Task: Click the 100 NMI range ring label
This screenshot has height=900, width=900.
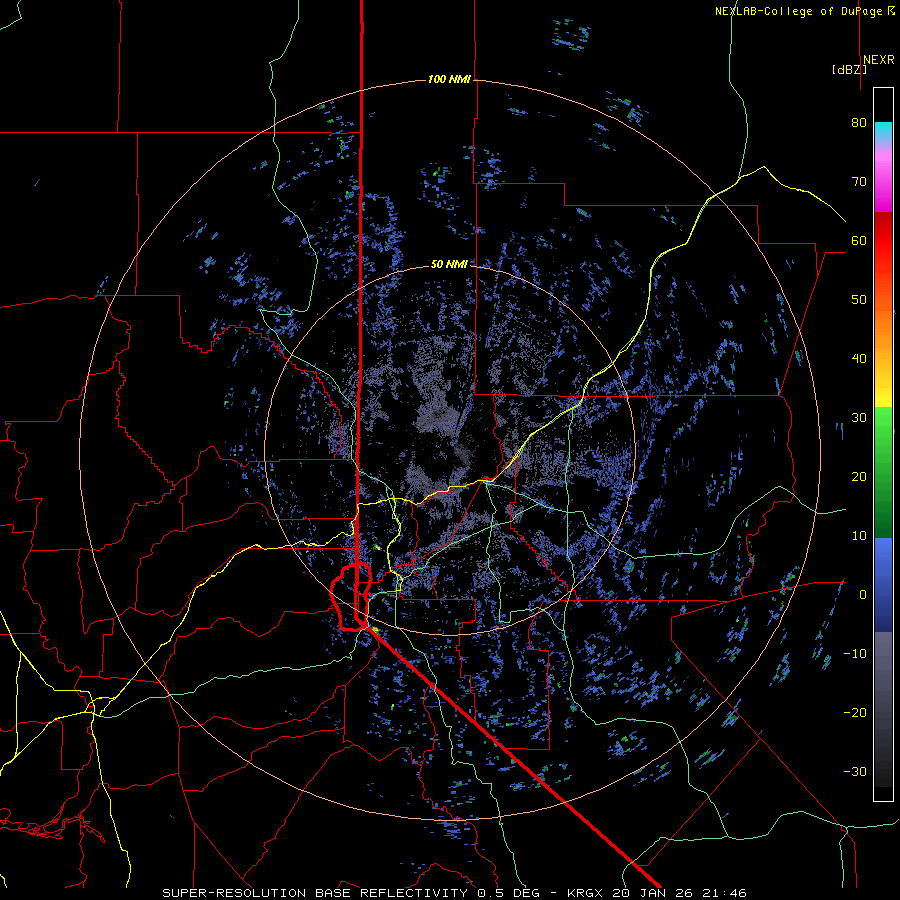Action: 449,79
